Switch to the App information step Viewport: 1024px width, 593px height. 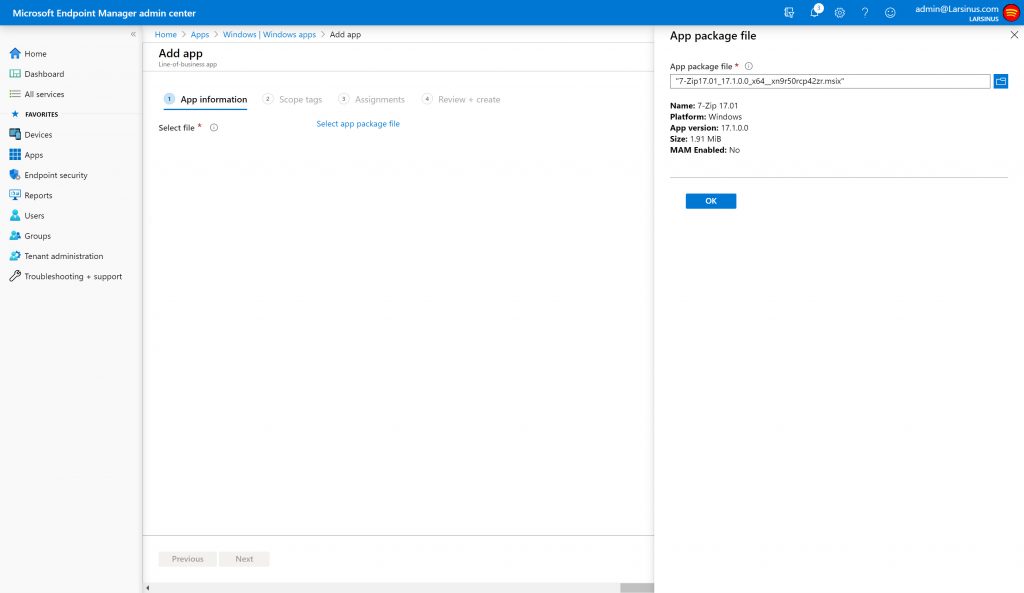206,99
